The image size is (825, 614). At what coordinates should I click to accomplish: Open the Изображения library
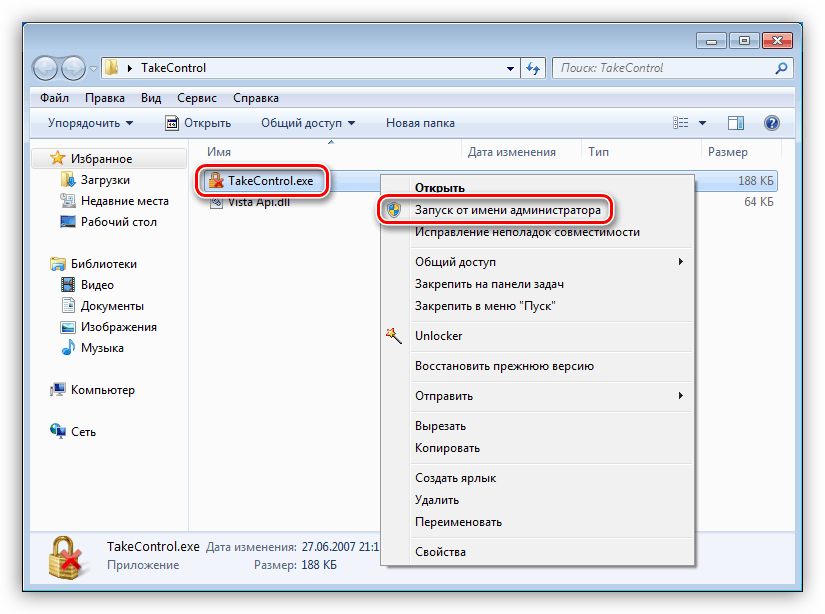coord(118,327)
